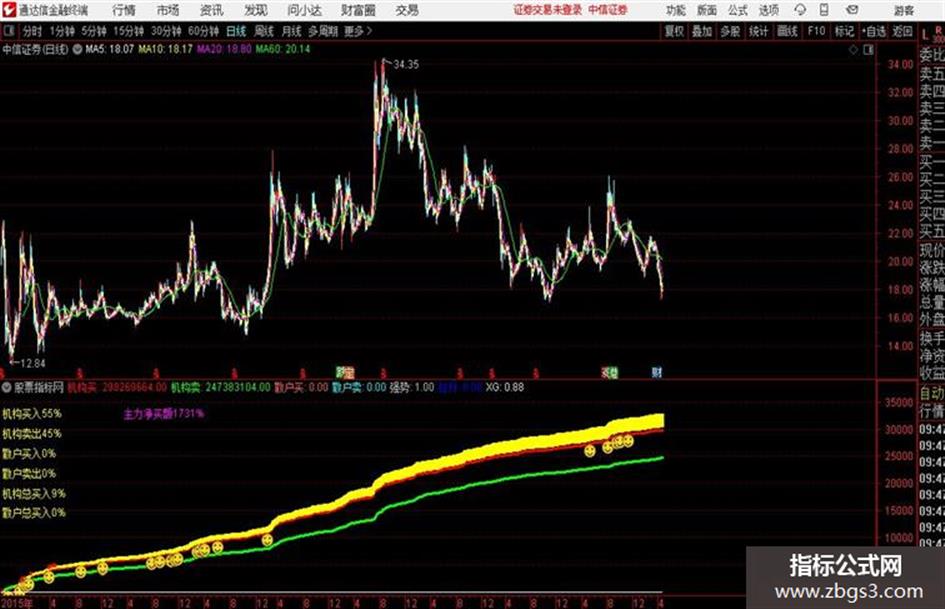Open the 版面 menu
Screen dimensions: 945x609
(x=706, y=10)
